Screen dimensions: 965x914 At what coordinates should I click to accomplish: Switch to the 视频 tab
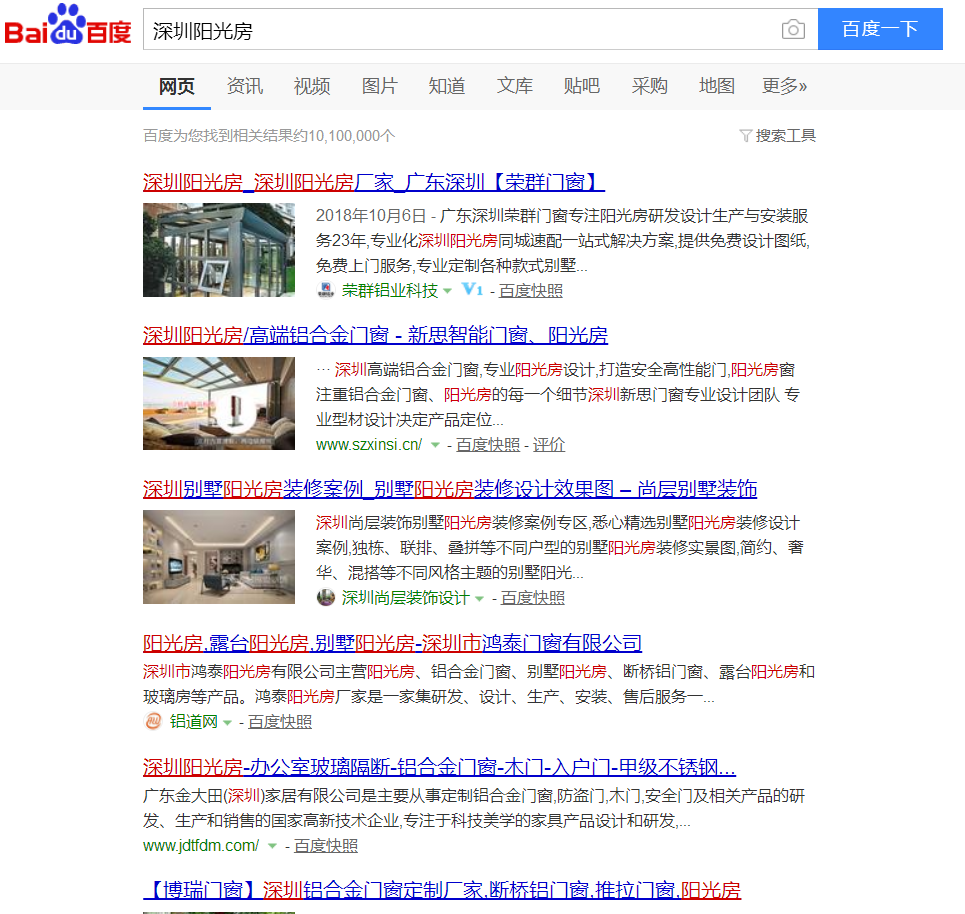pos(312,86)
